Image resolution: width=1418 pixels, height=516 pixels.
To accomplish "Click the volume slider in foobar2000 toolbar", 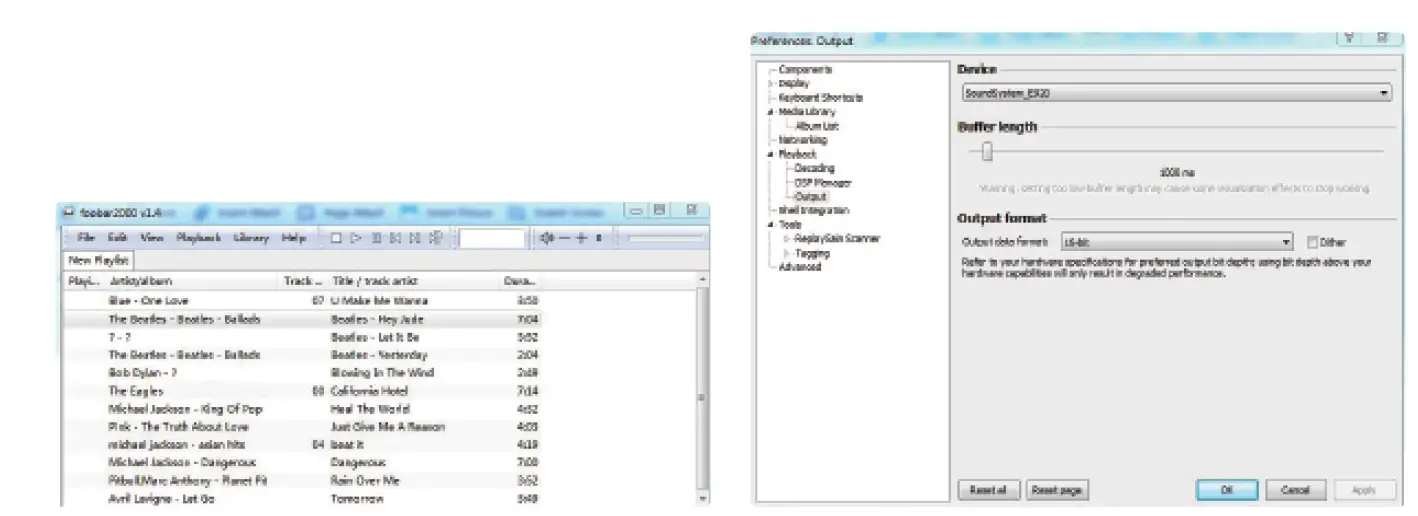I will tap(665, 238).
